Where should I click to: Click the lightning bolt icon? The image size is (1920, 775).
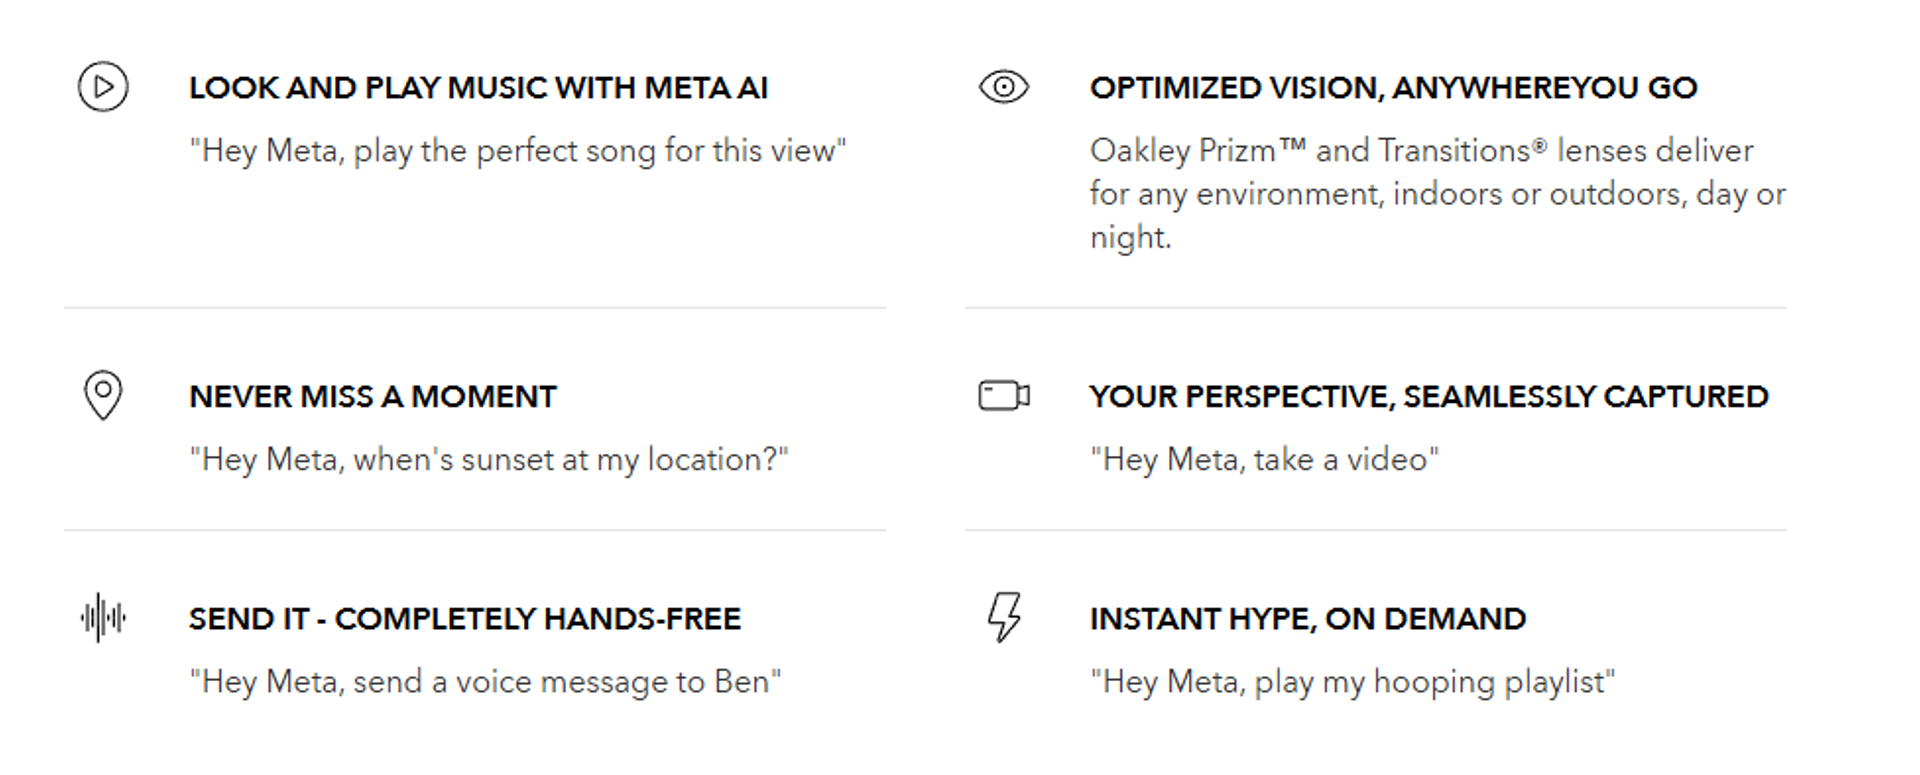(x=1004, y=617)
